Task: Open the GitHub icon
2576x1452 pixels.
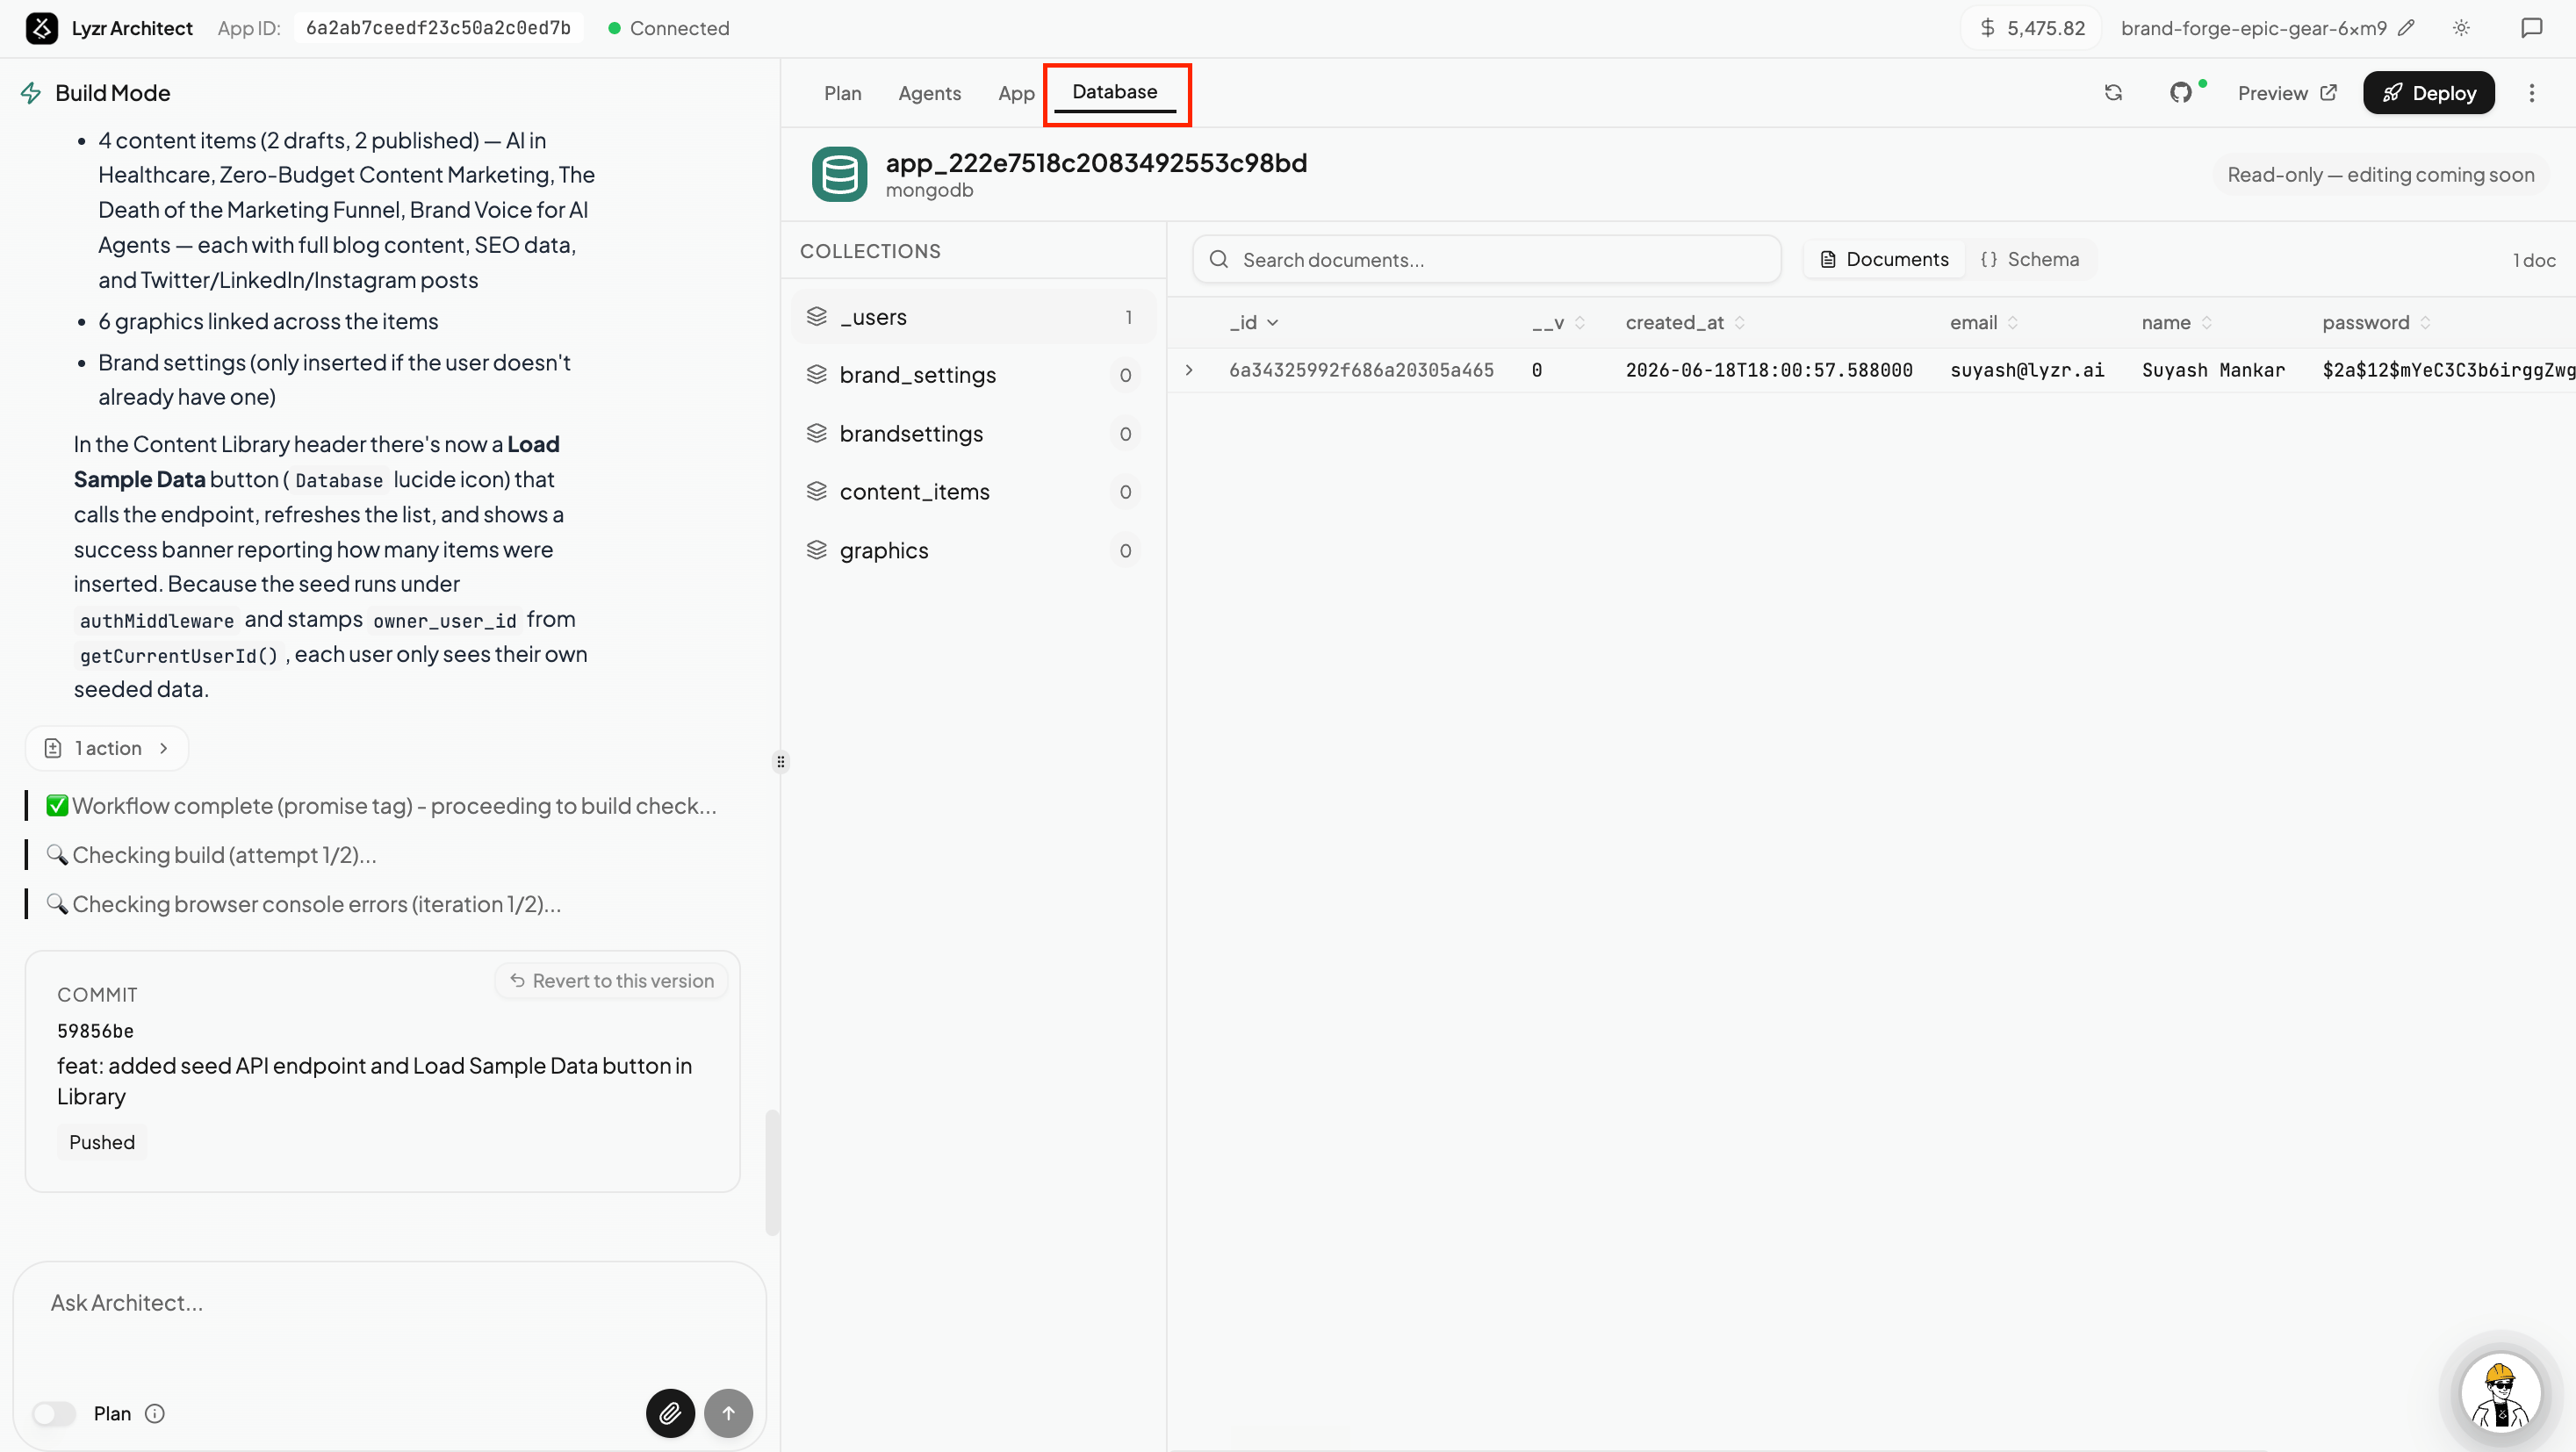Action: click(2181, 93)
